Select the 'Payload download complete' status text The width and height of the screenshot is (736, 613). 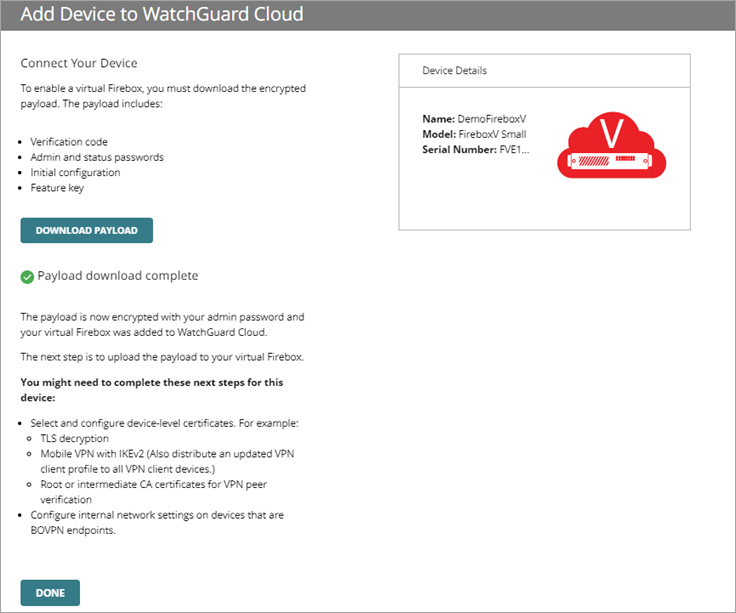118,276
